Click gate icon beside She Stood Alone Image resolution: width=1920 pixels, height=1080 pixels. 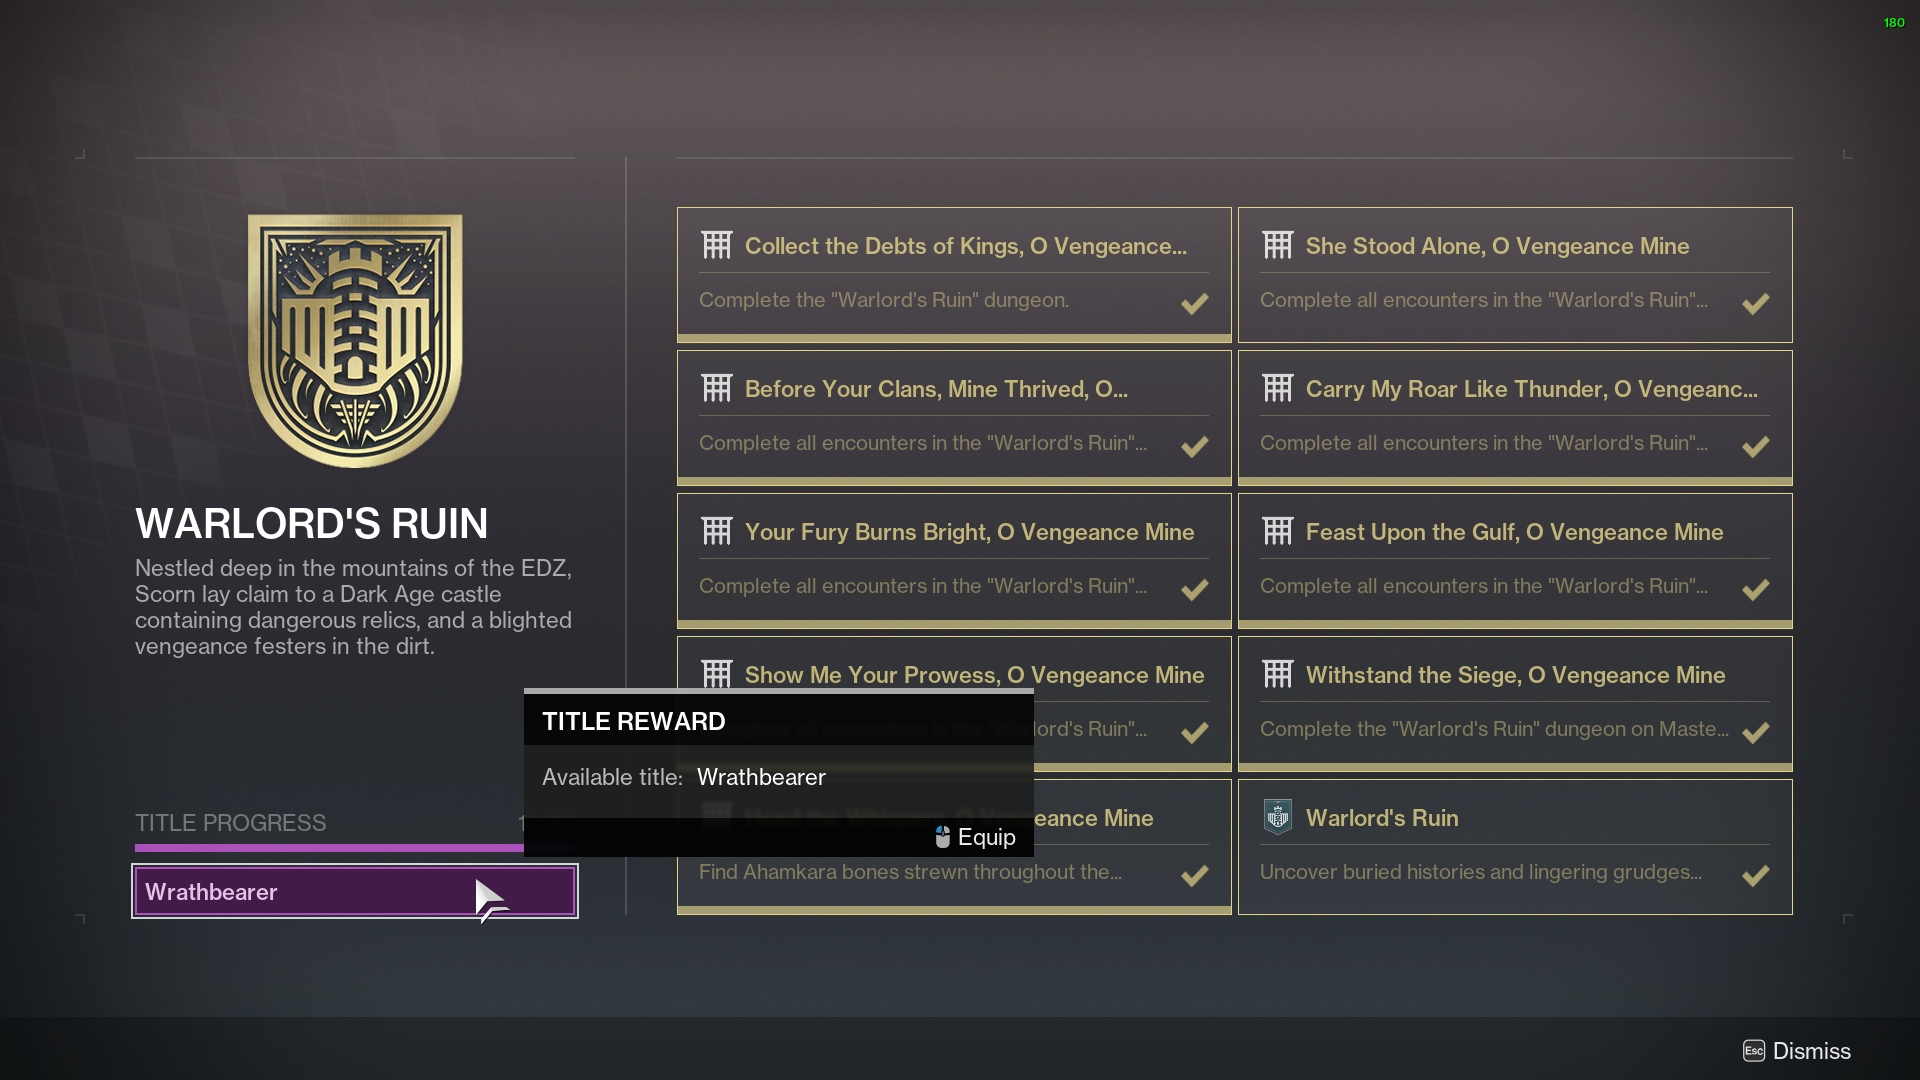1278,245
